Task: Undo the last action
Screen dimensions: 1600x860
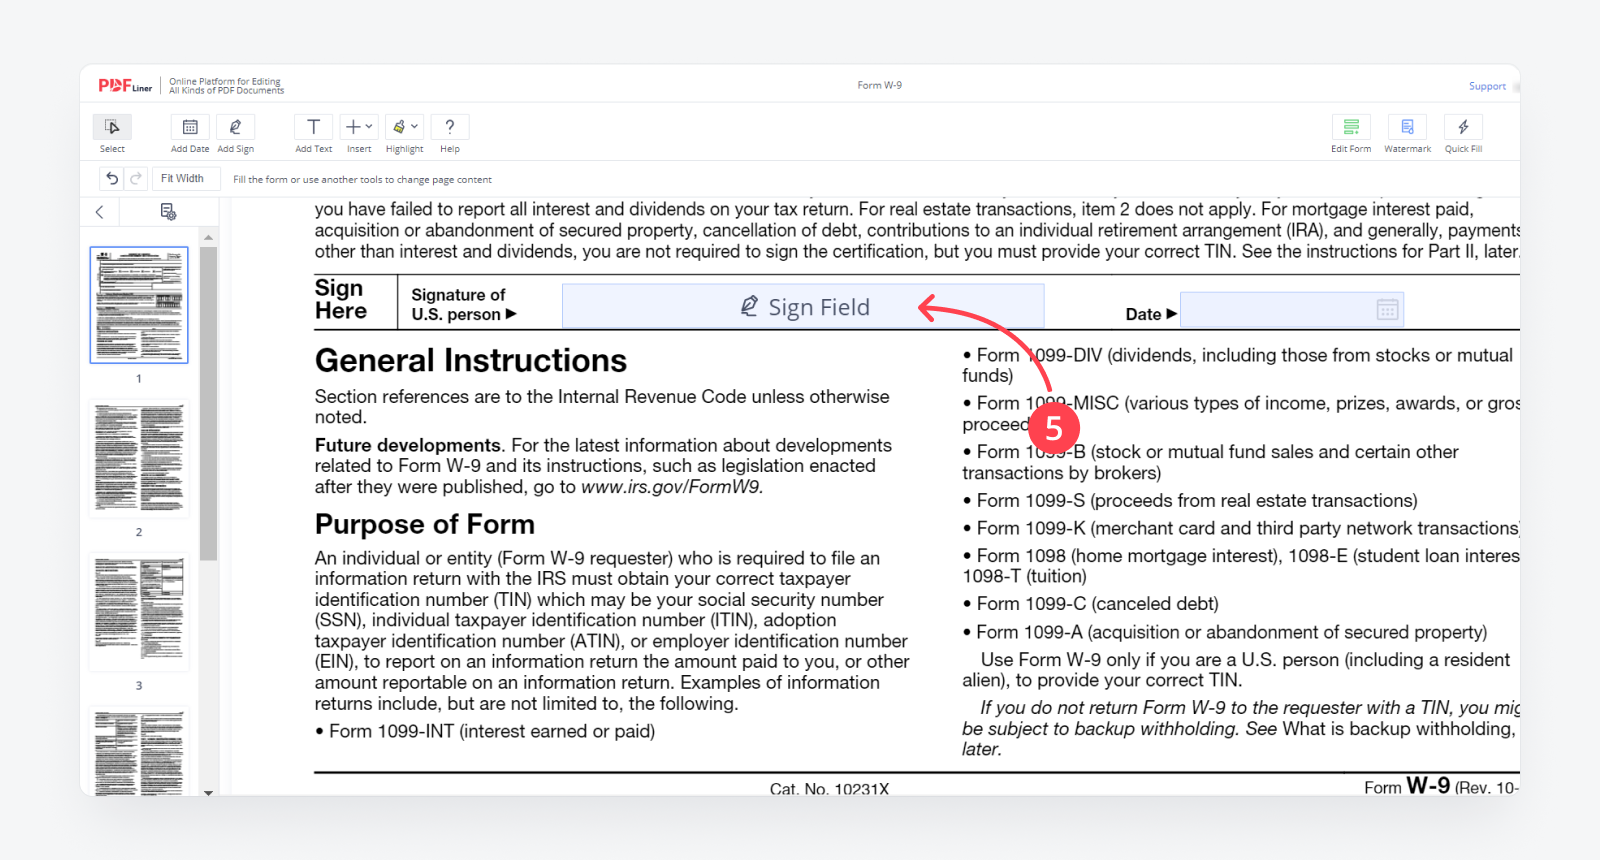Action: [112, 178]
